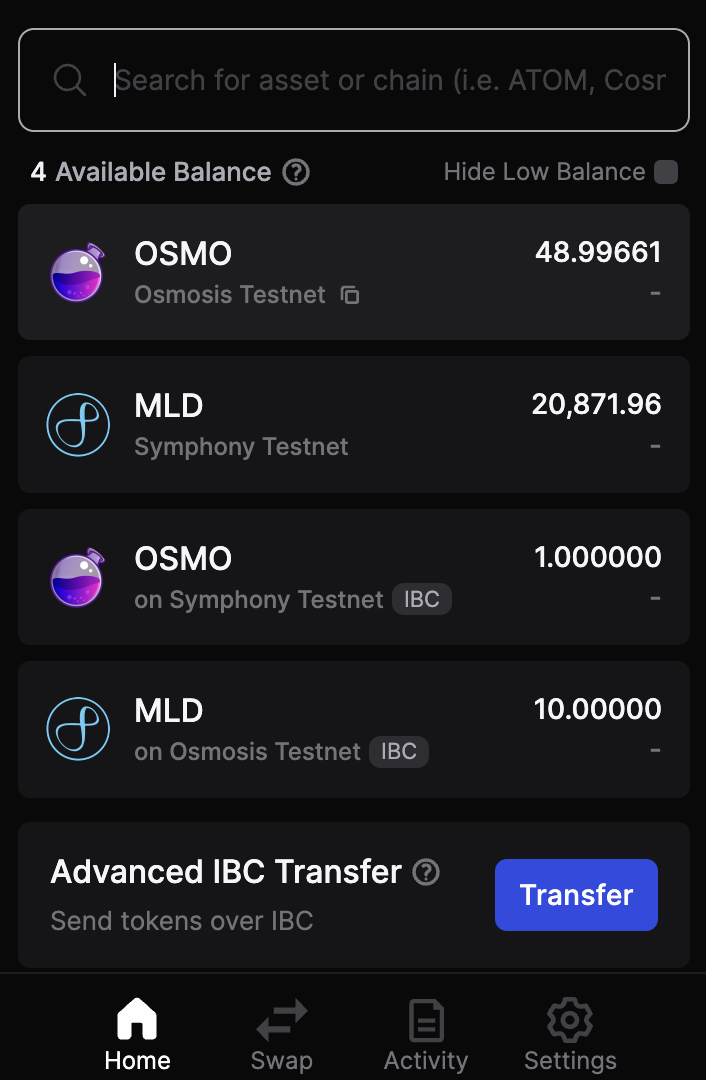Click the OSMO Osmosis Testnet token icon

[x=78, y=272]
